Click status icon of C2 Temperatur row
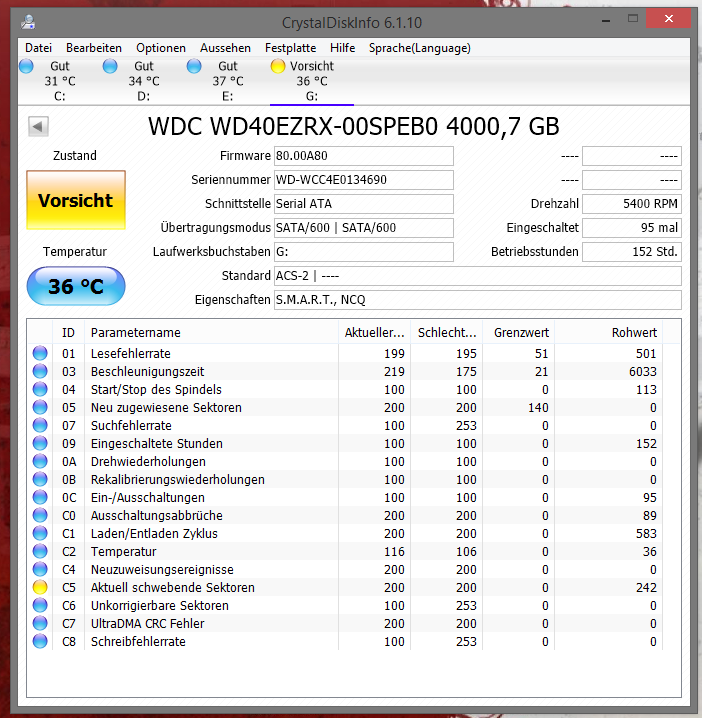The image size is (702, 718). point(40,551)
